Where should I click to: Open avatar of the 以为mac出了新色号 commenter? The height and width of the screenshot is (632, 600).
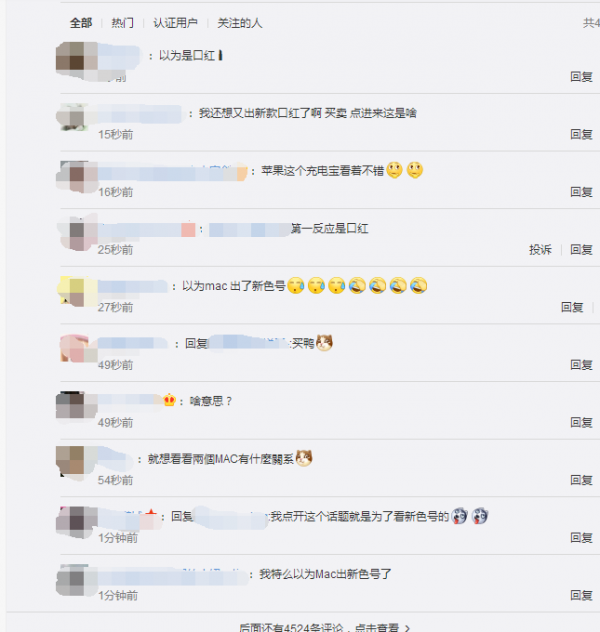point(77,292)
